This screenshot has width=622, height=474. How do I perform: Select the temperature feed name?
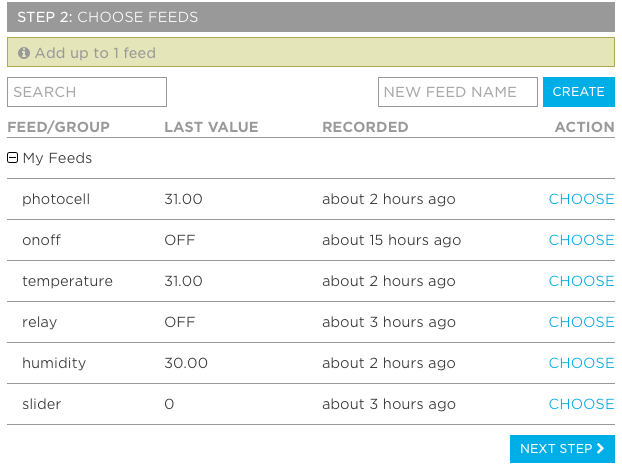pos(67,281)
